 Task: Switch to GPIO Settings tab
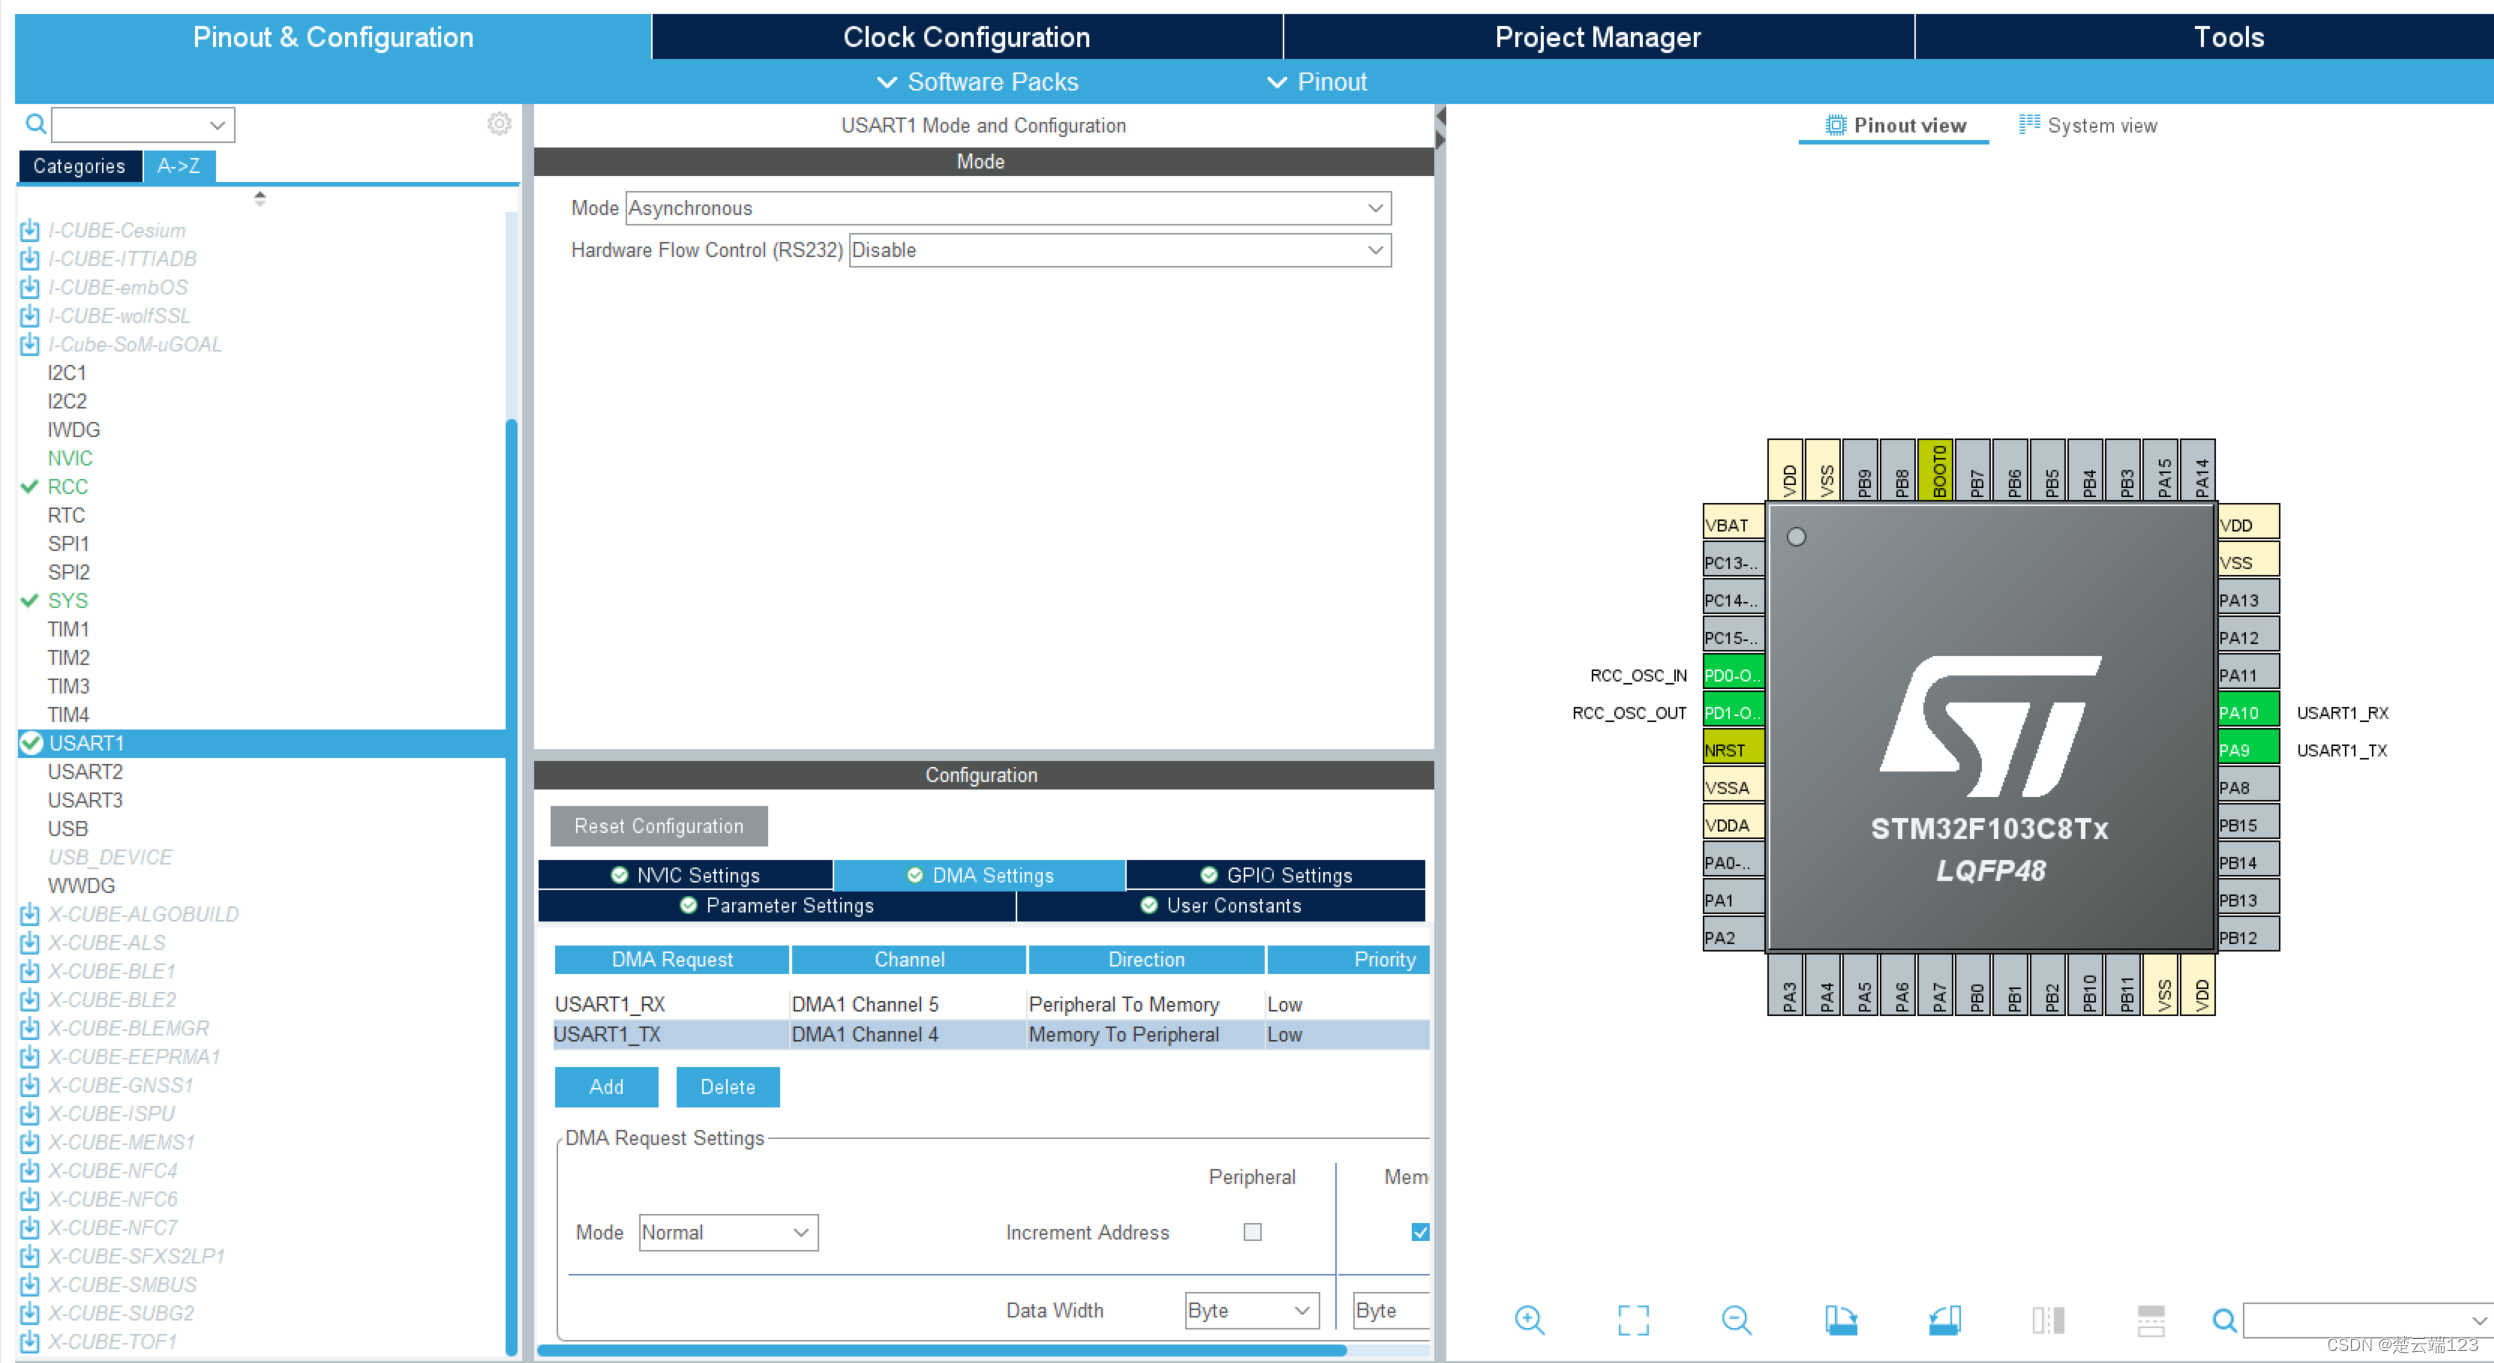[x=1276, y=875]
